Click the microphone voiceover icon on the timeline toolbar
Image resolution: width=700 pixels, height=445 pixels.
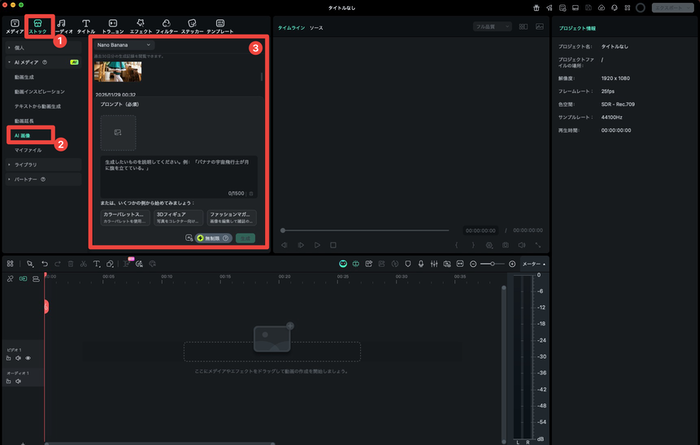[x=421, y=263]
